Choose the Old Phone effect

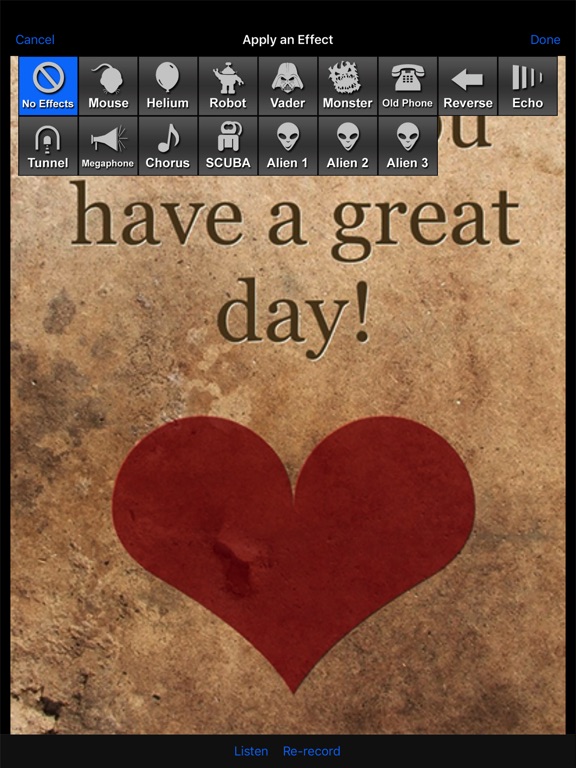click(408, 86)
